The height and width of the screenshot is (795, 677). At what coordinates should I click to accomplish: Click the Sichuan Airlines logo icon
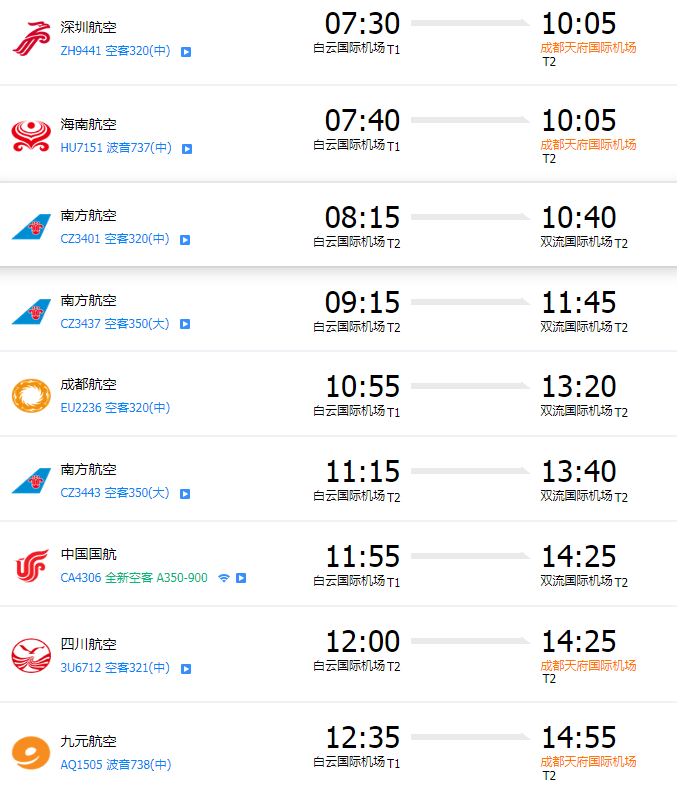[31, 655]
